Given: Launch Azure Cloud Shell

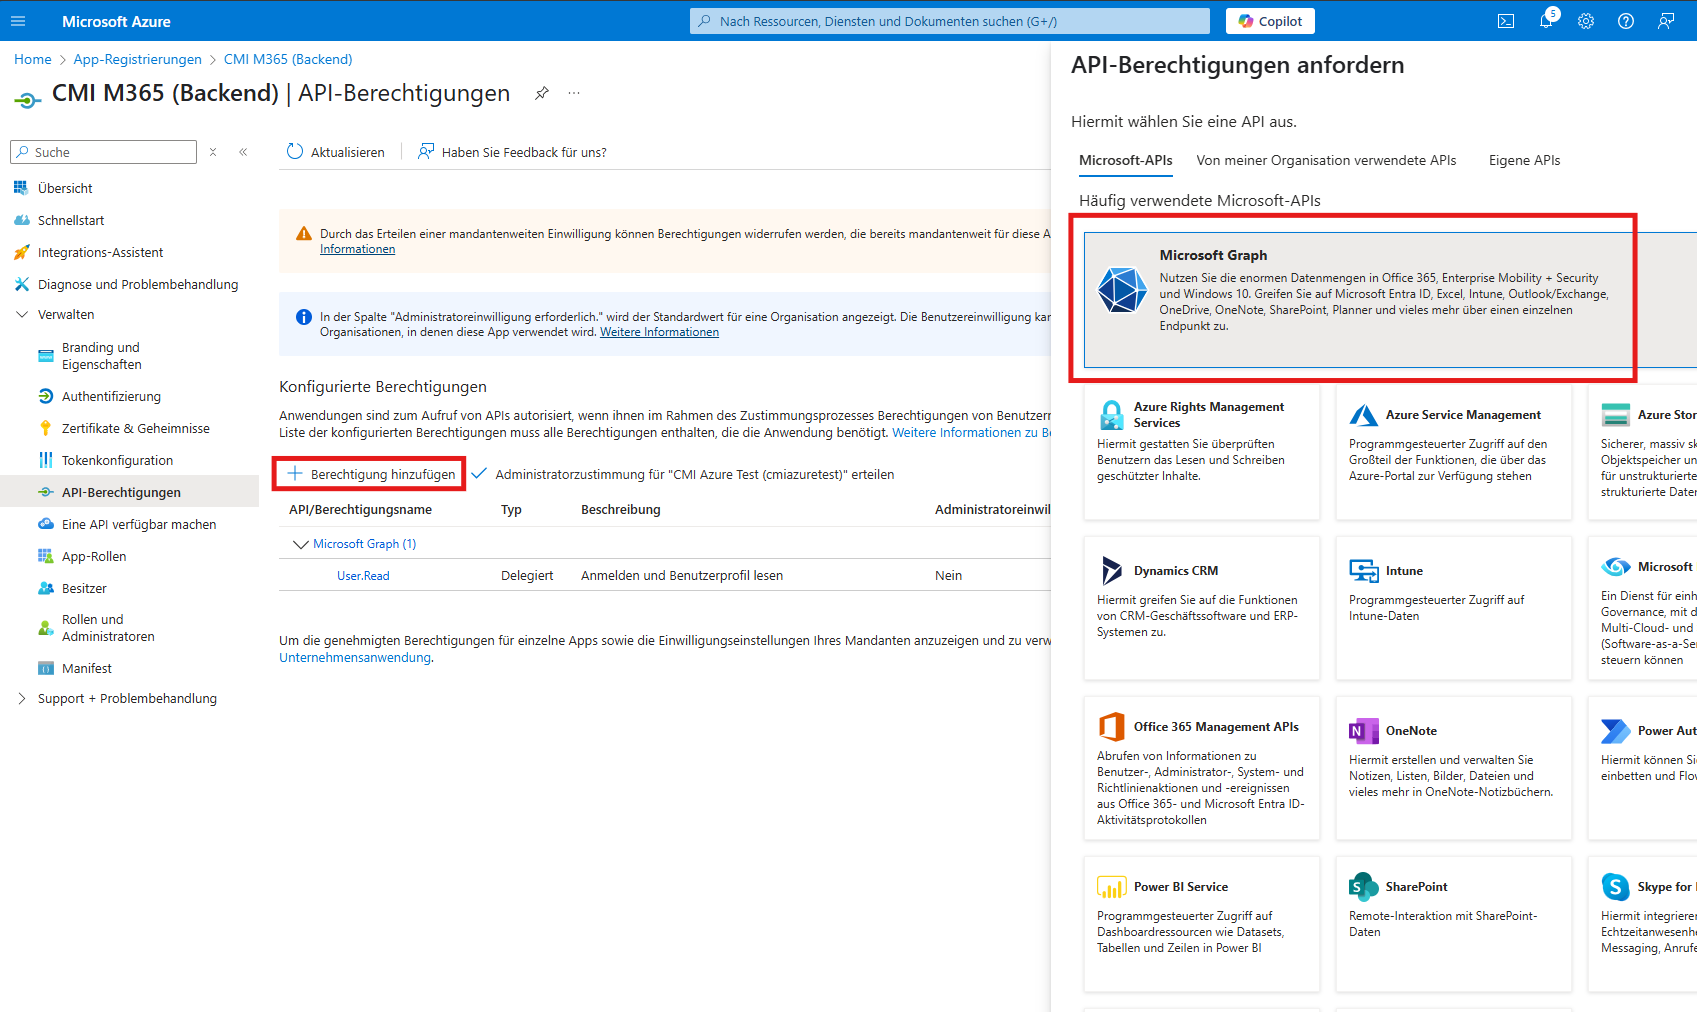Looking at the screenshot, I should (x=1506, y=20).
